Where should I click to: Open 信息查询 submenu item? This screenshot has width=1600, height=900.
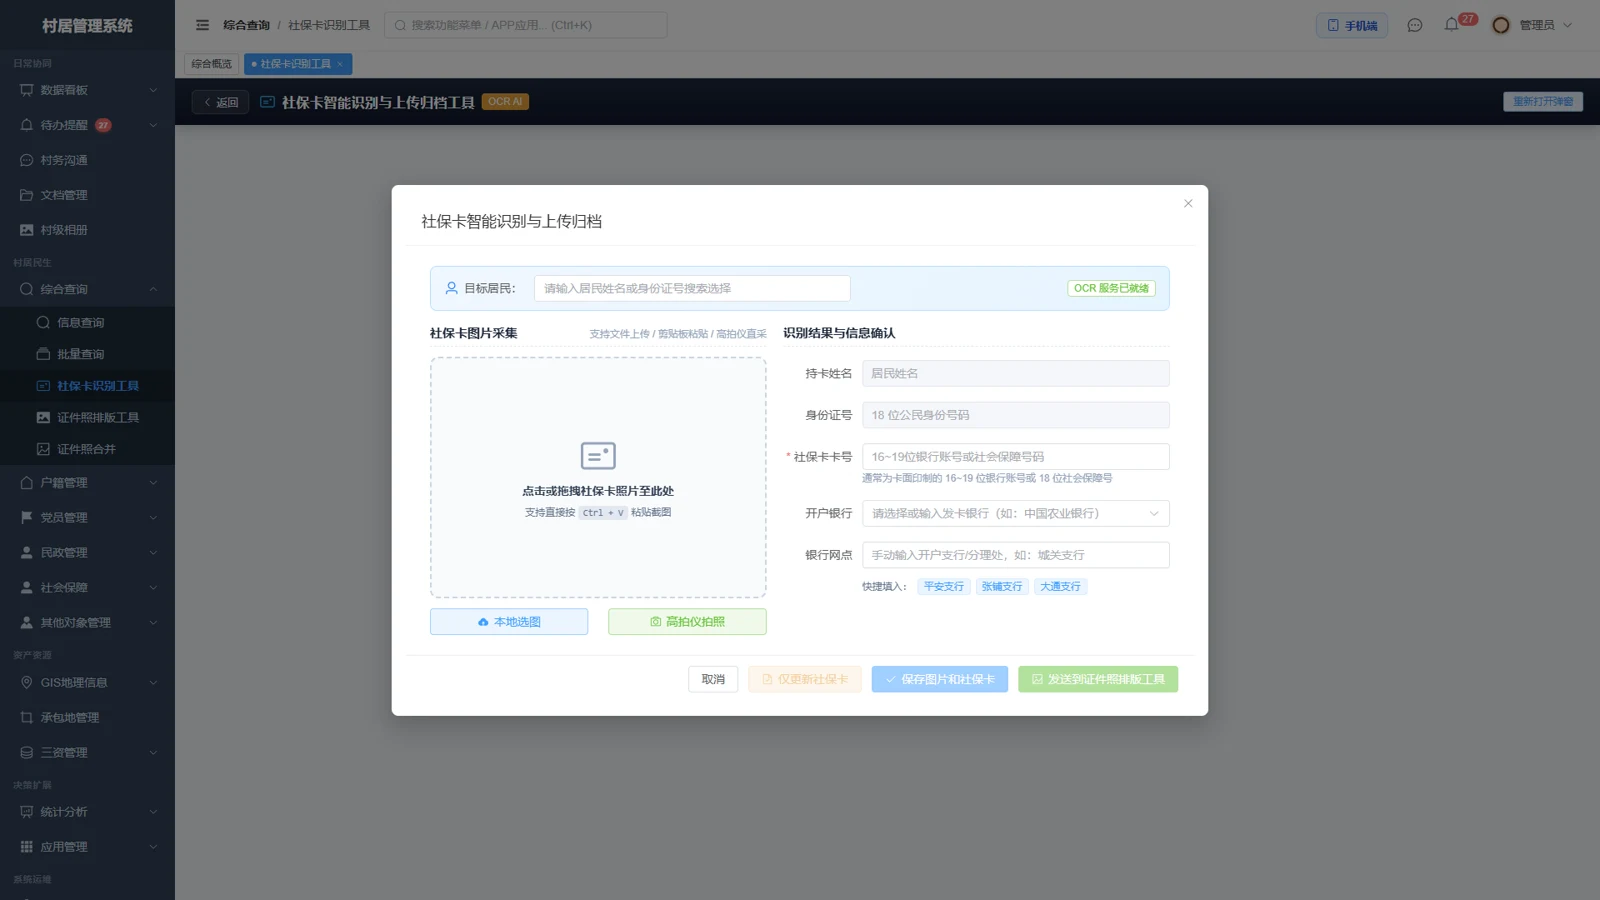pyautogui.click(x=87, y=323)
